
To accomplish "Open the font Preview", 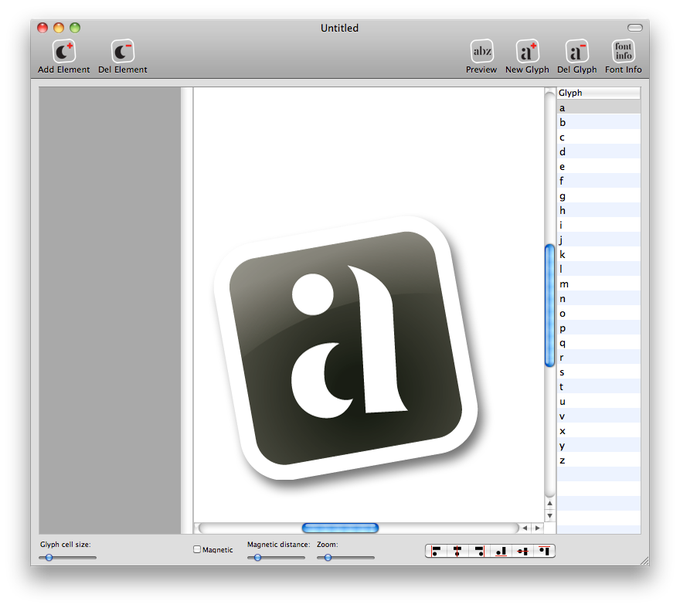I will click(482, 52).
